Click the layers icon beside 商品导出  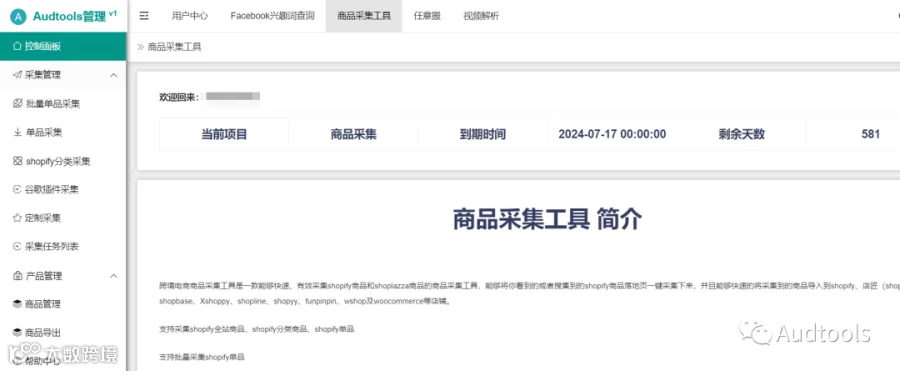pos(17,333)
